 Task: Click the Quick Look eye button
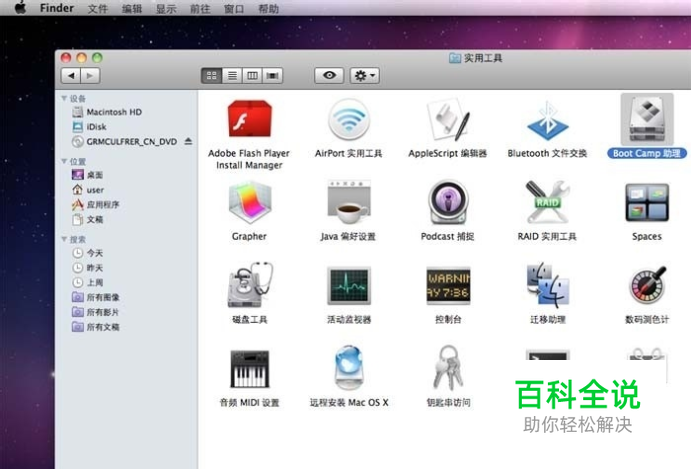click(329, 75)
